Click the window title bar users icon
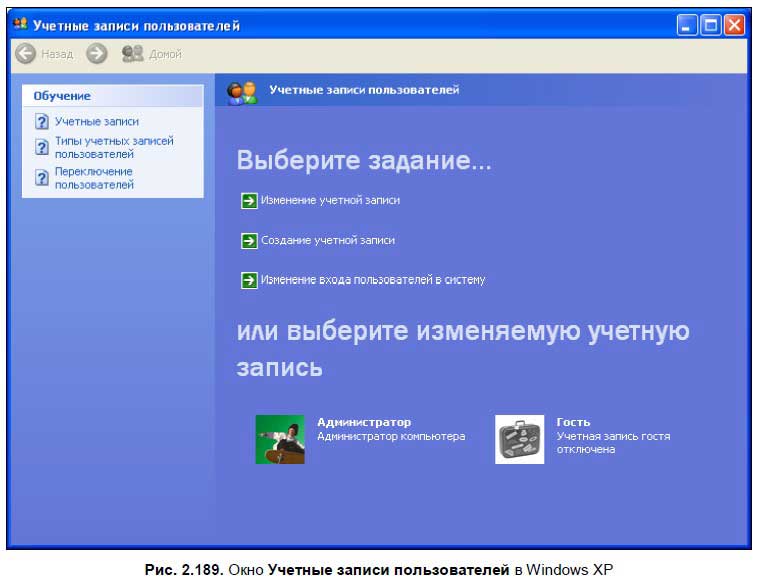Viewport: 760px width, 582px height. pos(20,24)
